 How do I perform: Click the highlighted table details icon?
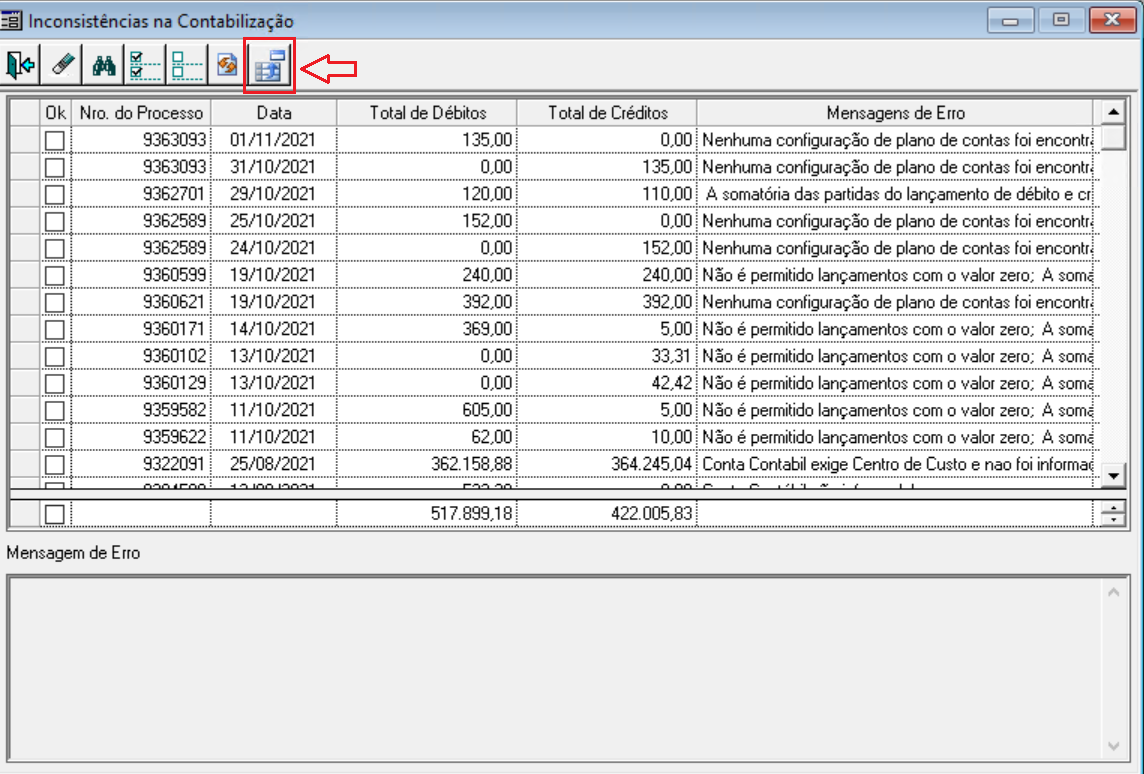click(269, 66)
